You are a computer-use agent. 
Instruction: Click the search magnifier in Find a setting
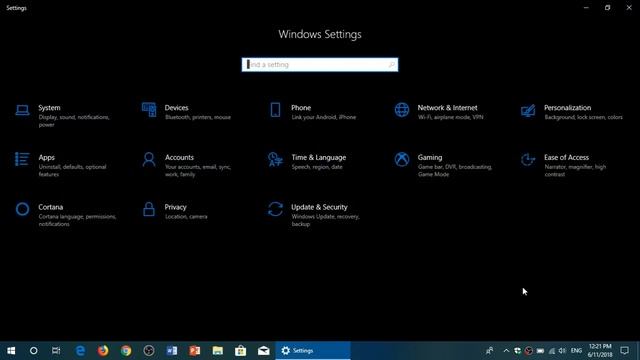coord(391,64)
